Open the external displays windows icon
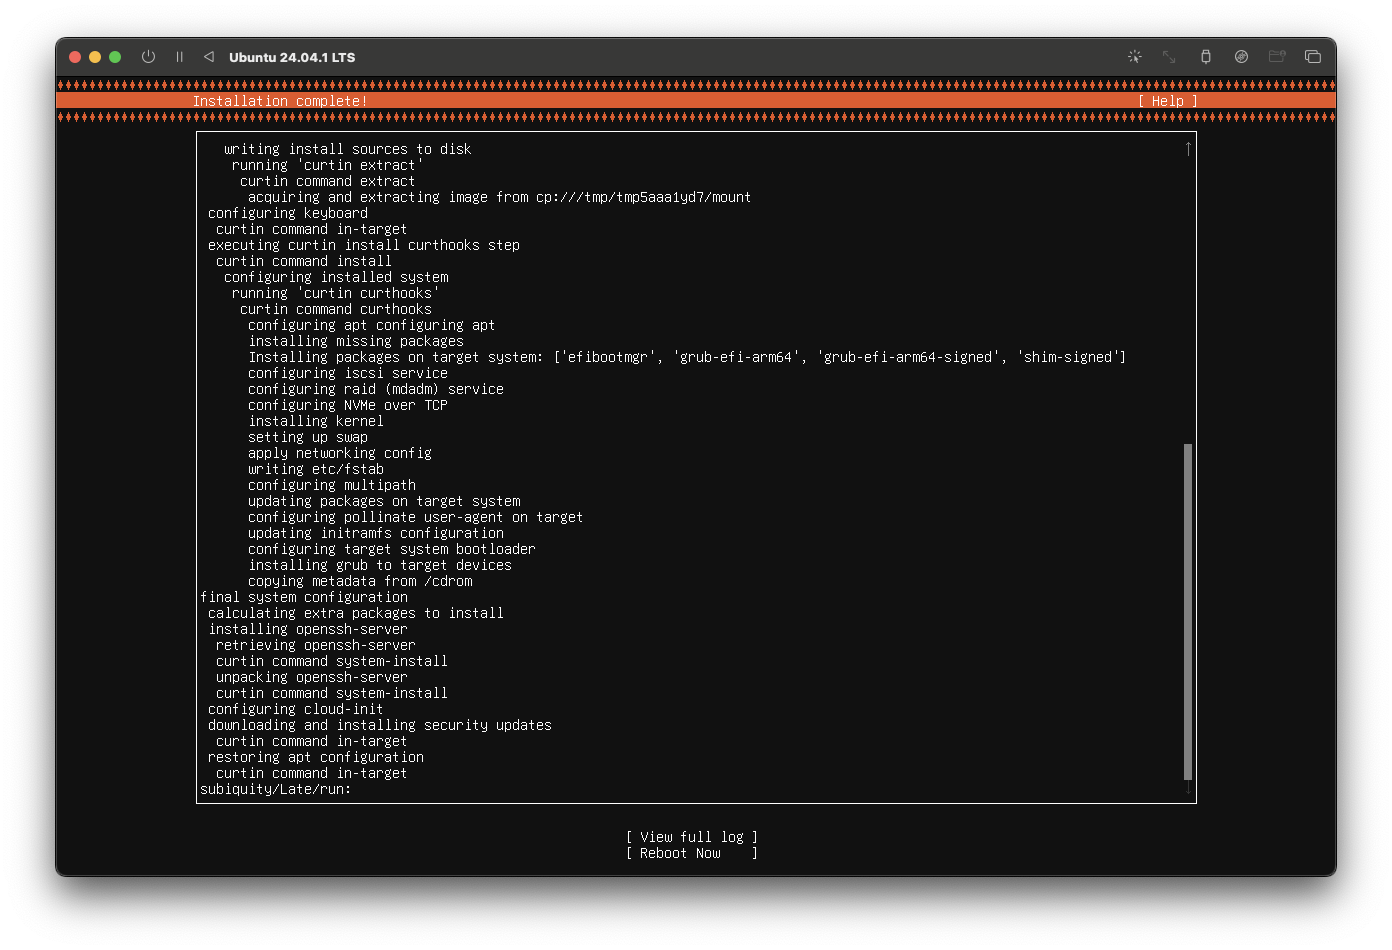 1312,57
